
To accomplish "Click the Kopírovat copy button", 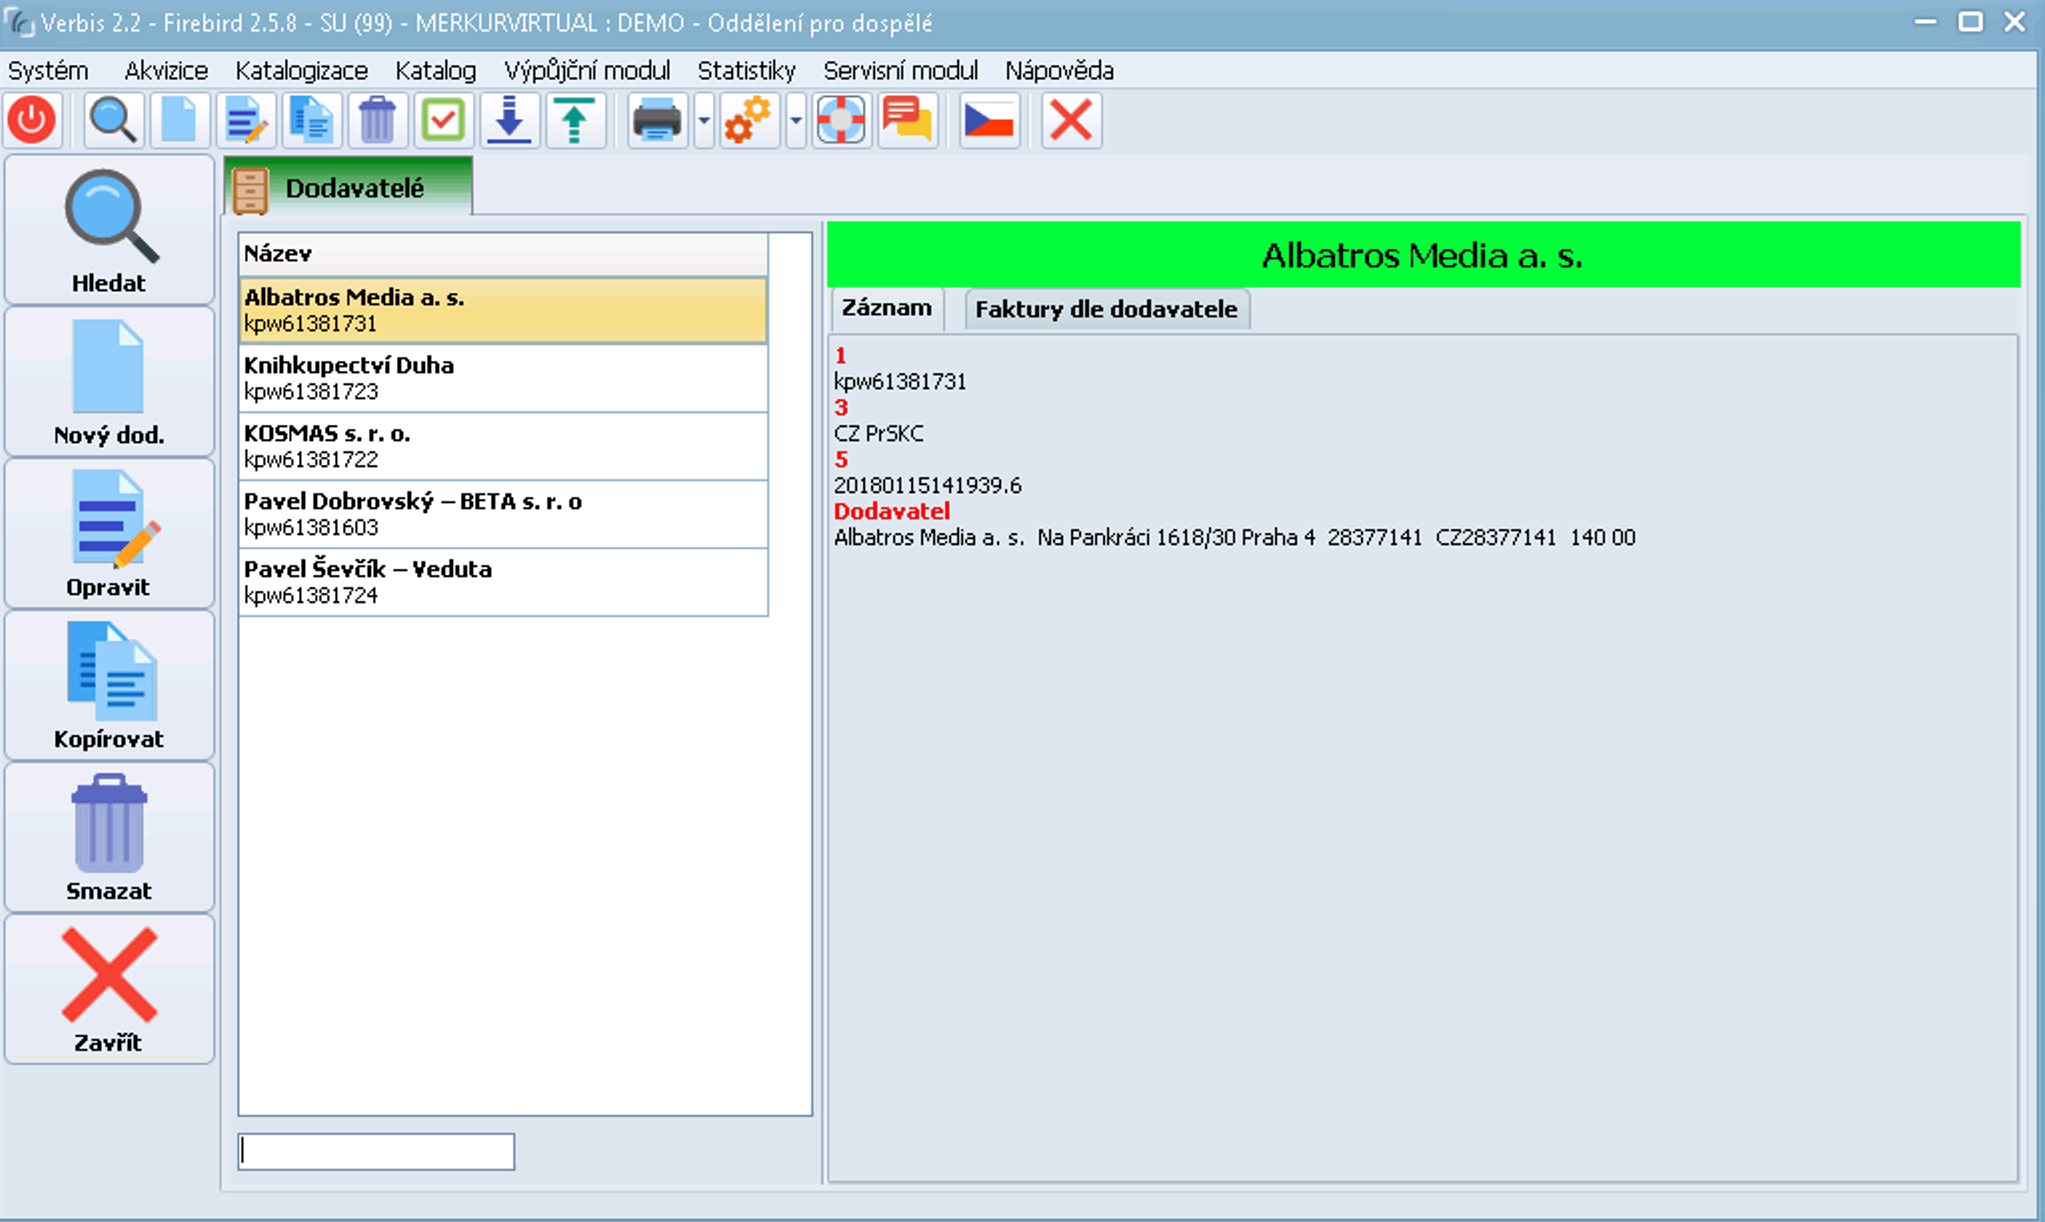I will coord(109,686).
